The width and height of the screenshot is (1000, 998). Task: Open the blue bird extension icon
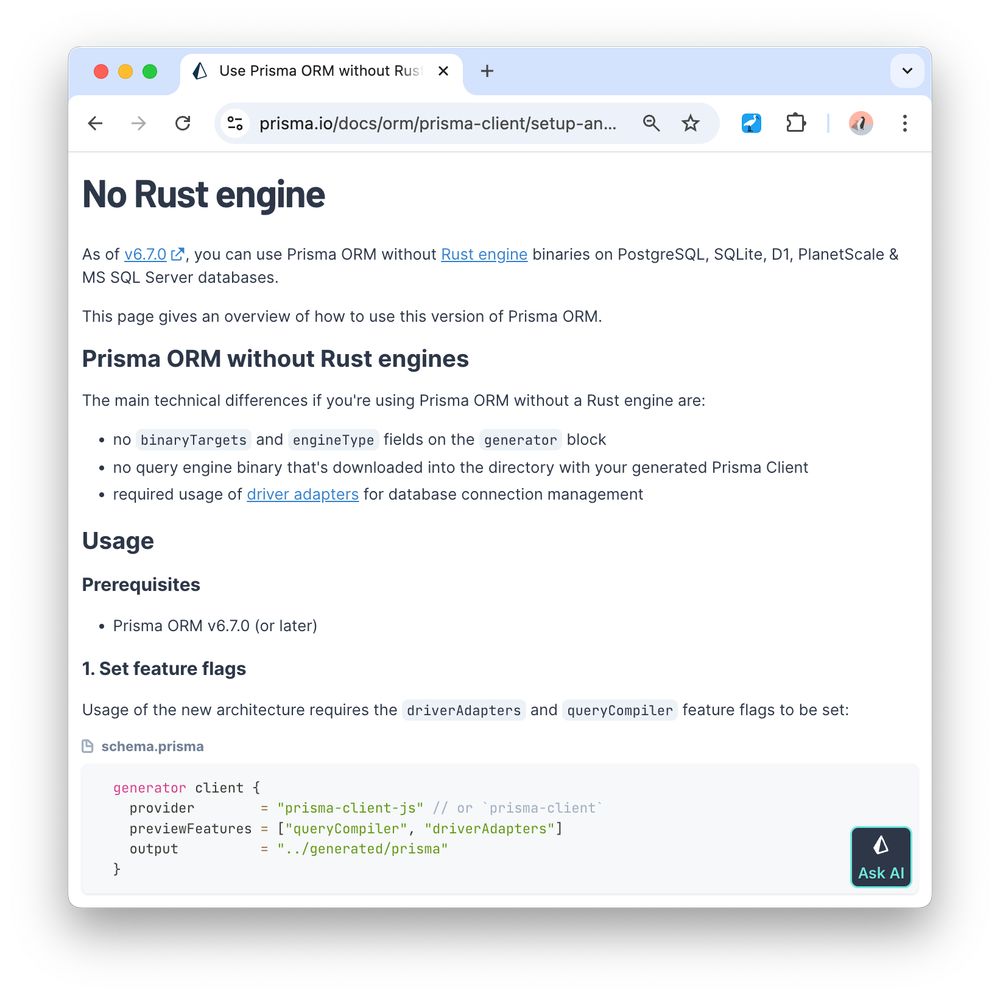pos(751,123)
